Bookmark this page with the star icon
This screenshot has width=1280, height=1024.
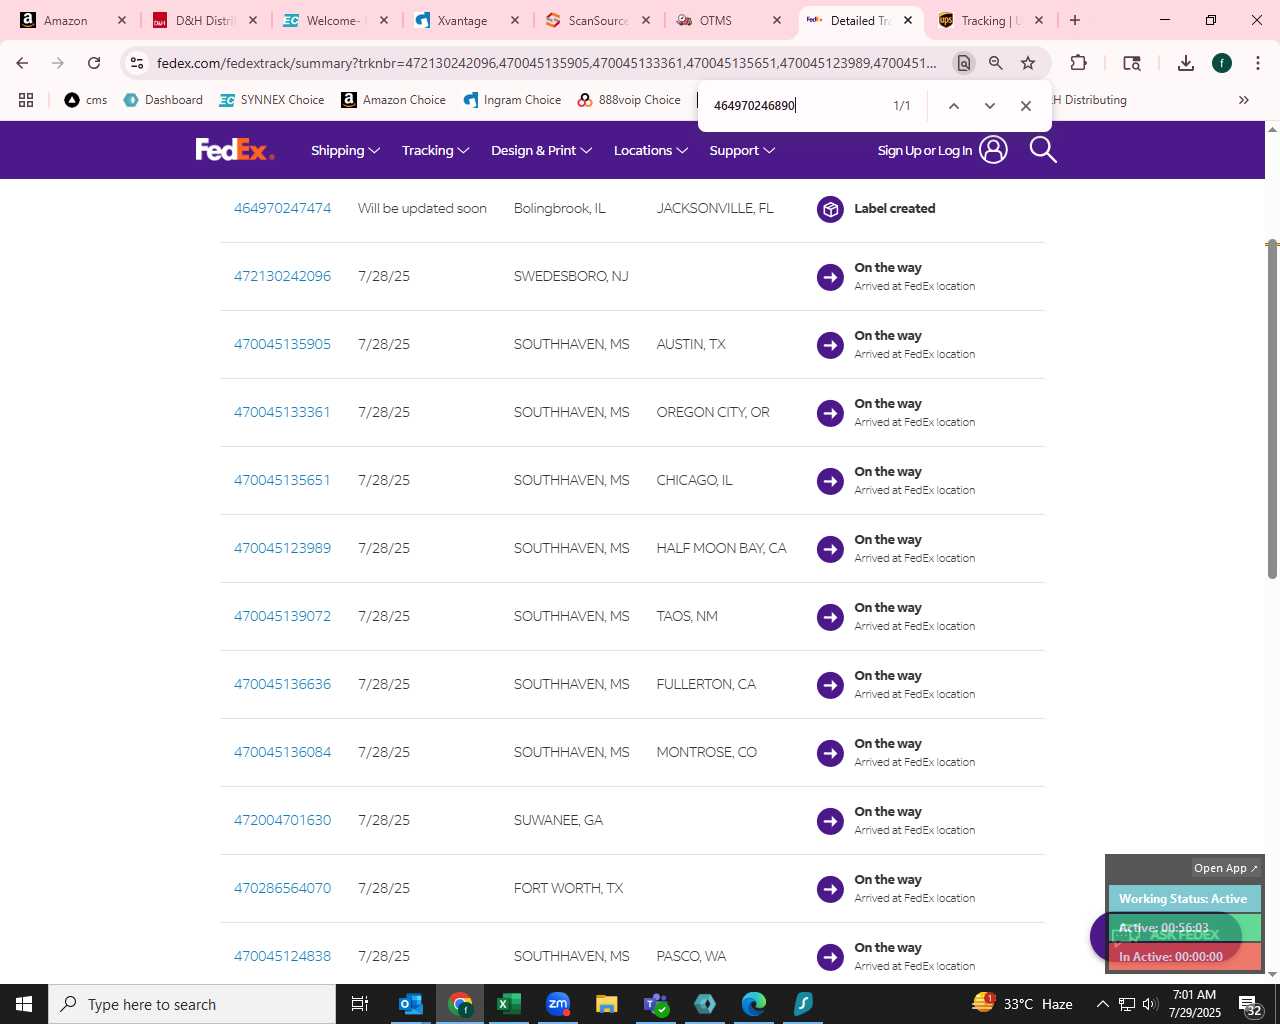pos(1028,63)
